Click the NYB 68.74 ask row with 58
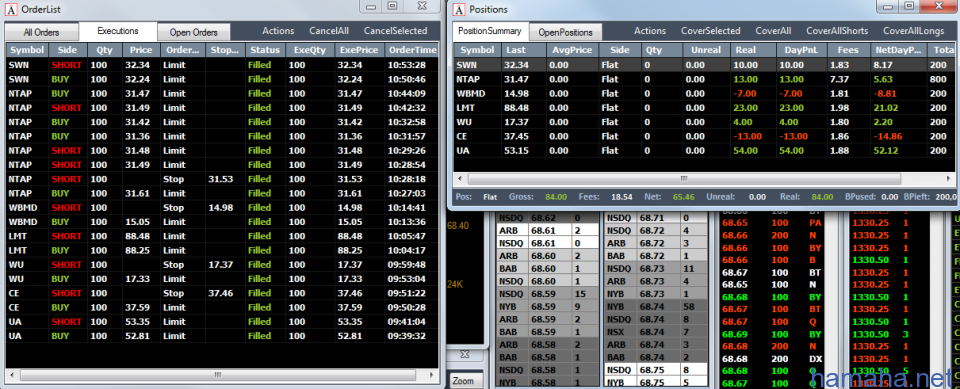Image resolution: width=960 pixels, height=389 pixels. [x=655, y=307]
